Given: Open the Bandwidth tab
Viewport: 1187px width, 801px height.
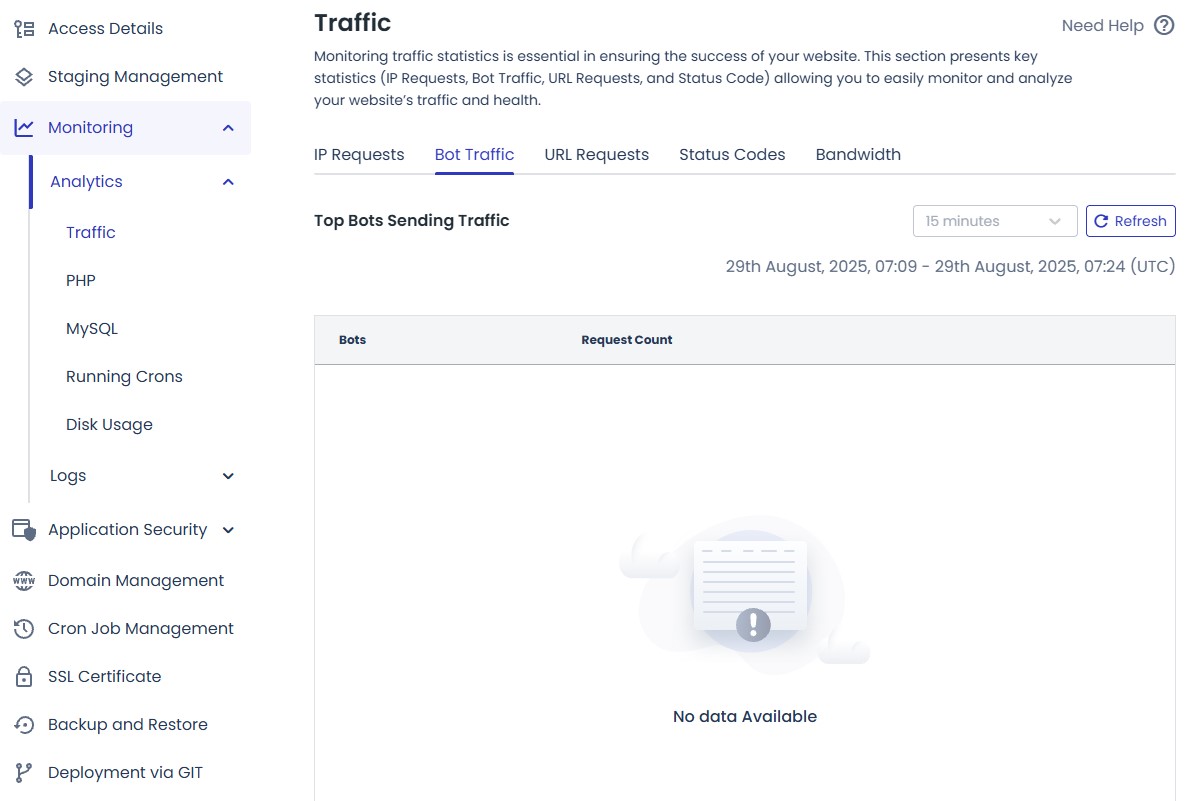Looking at the screenshot, I should [x=858, y=154].
